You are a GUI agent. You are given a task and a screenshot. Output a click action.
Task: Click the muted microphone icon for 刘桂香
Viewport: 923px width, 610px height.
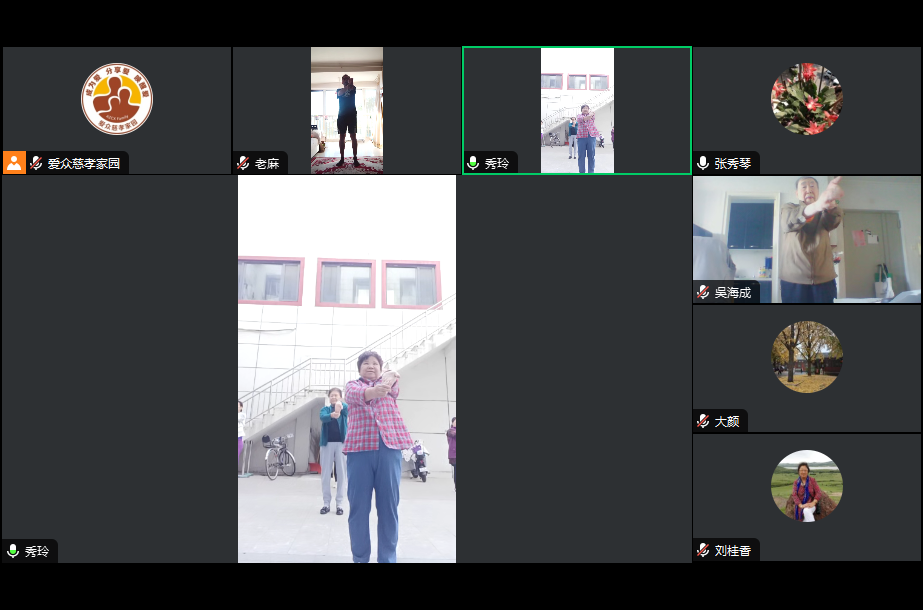tap(704, 550)
